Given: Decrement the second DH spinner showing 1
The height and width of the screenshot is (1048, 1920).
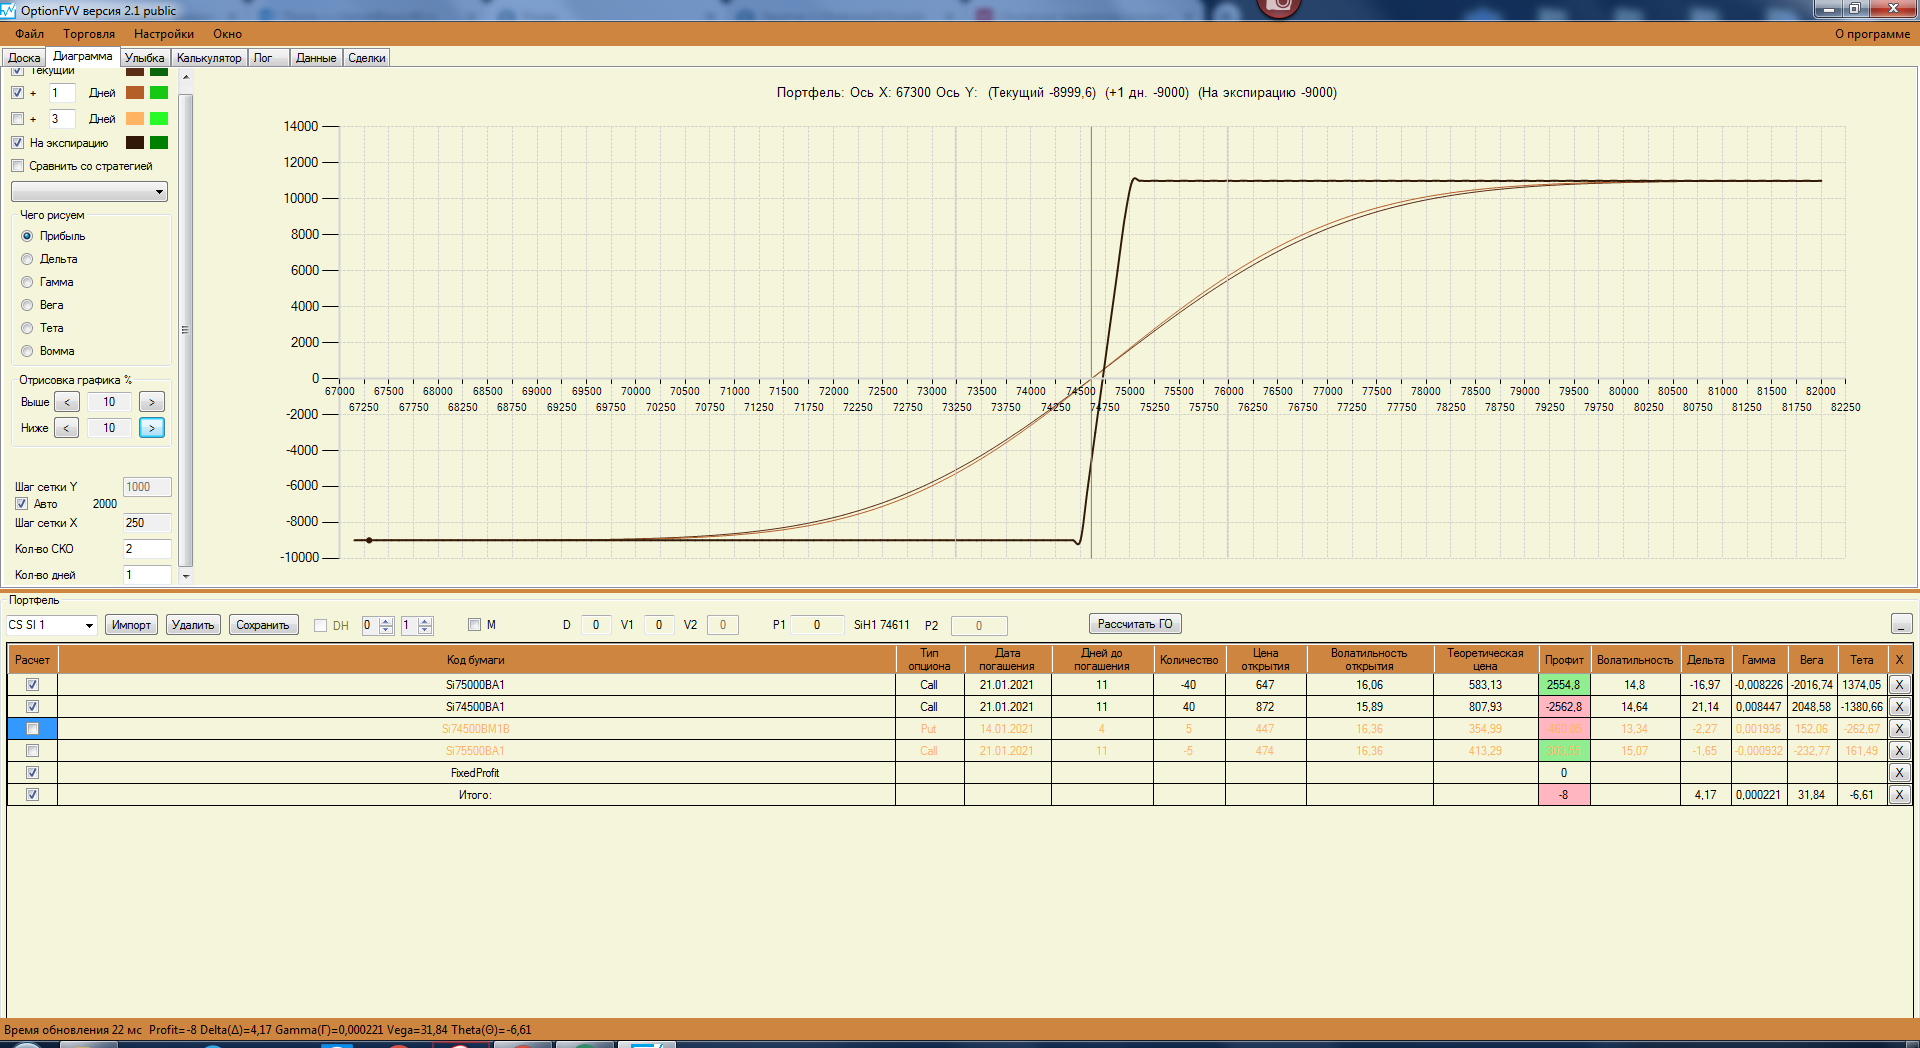Looking at the screenshot, I should click(x=425, y=630).
